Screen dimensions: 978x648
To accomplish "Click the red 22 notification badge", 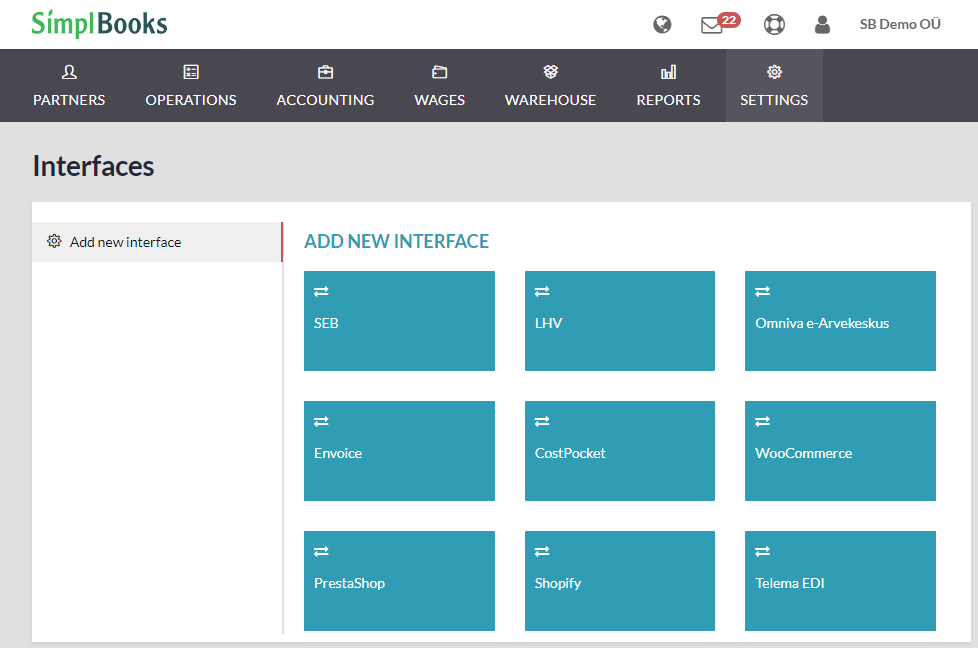I will (729, 20).
